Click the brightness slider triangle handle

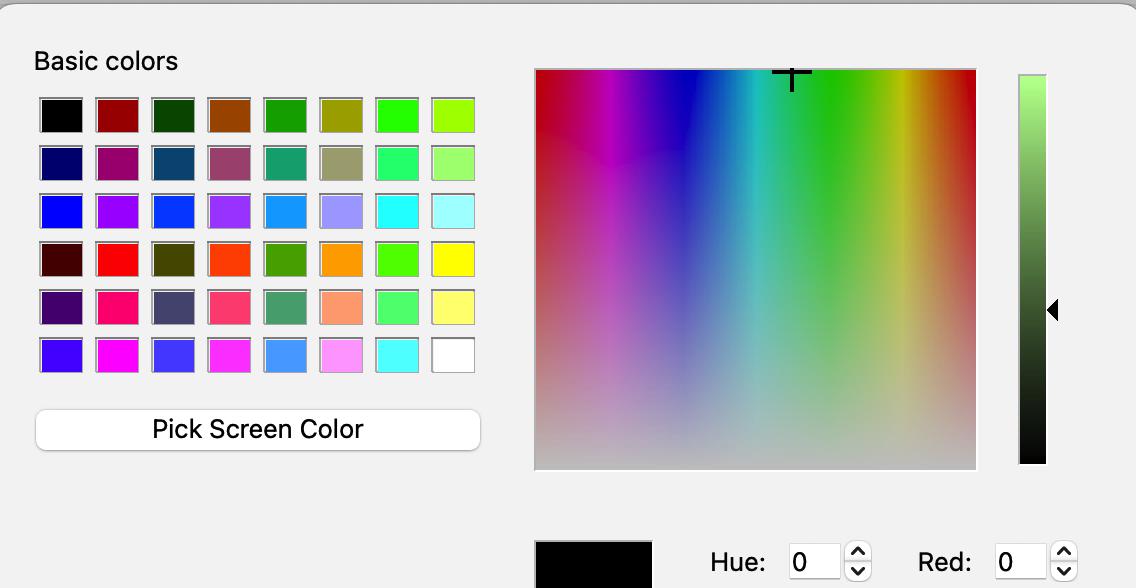(x=1053, y=310)
